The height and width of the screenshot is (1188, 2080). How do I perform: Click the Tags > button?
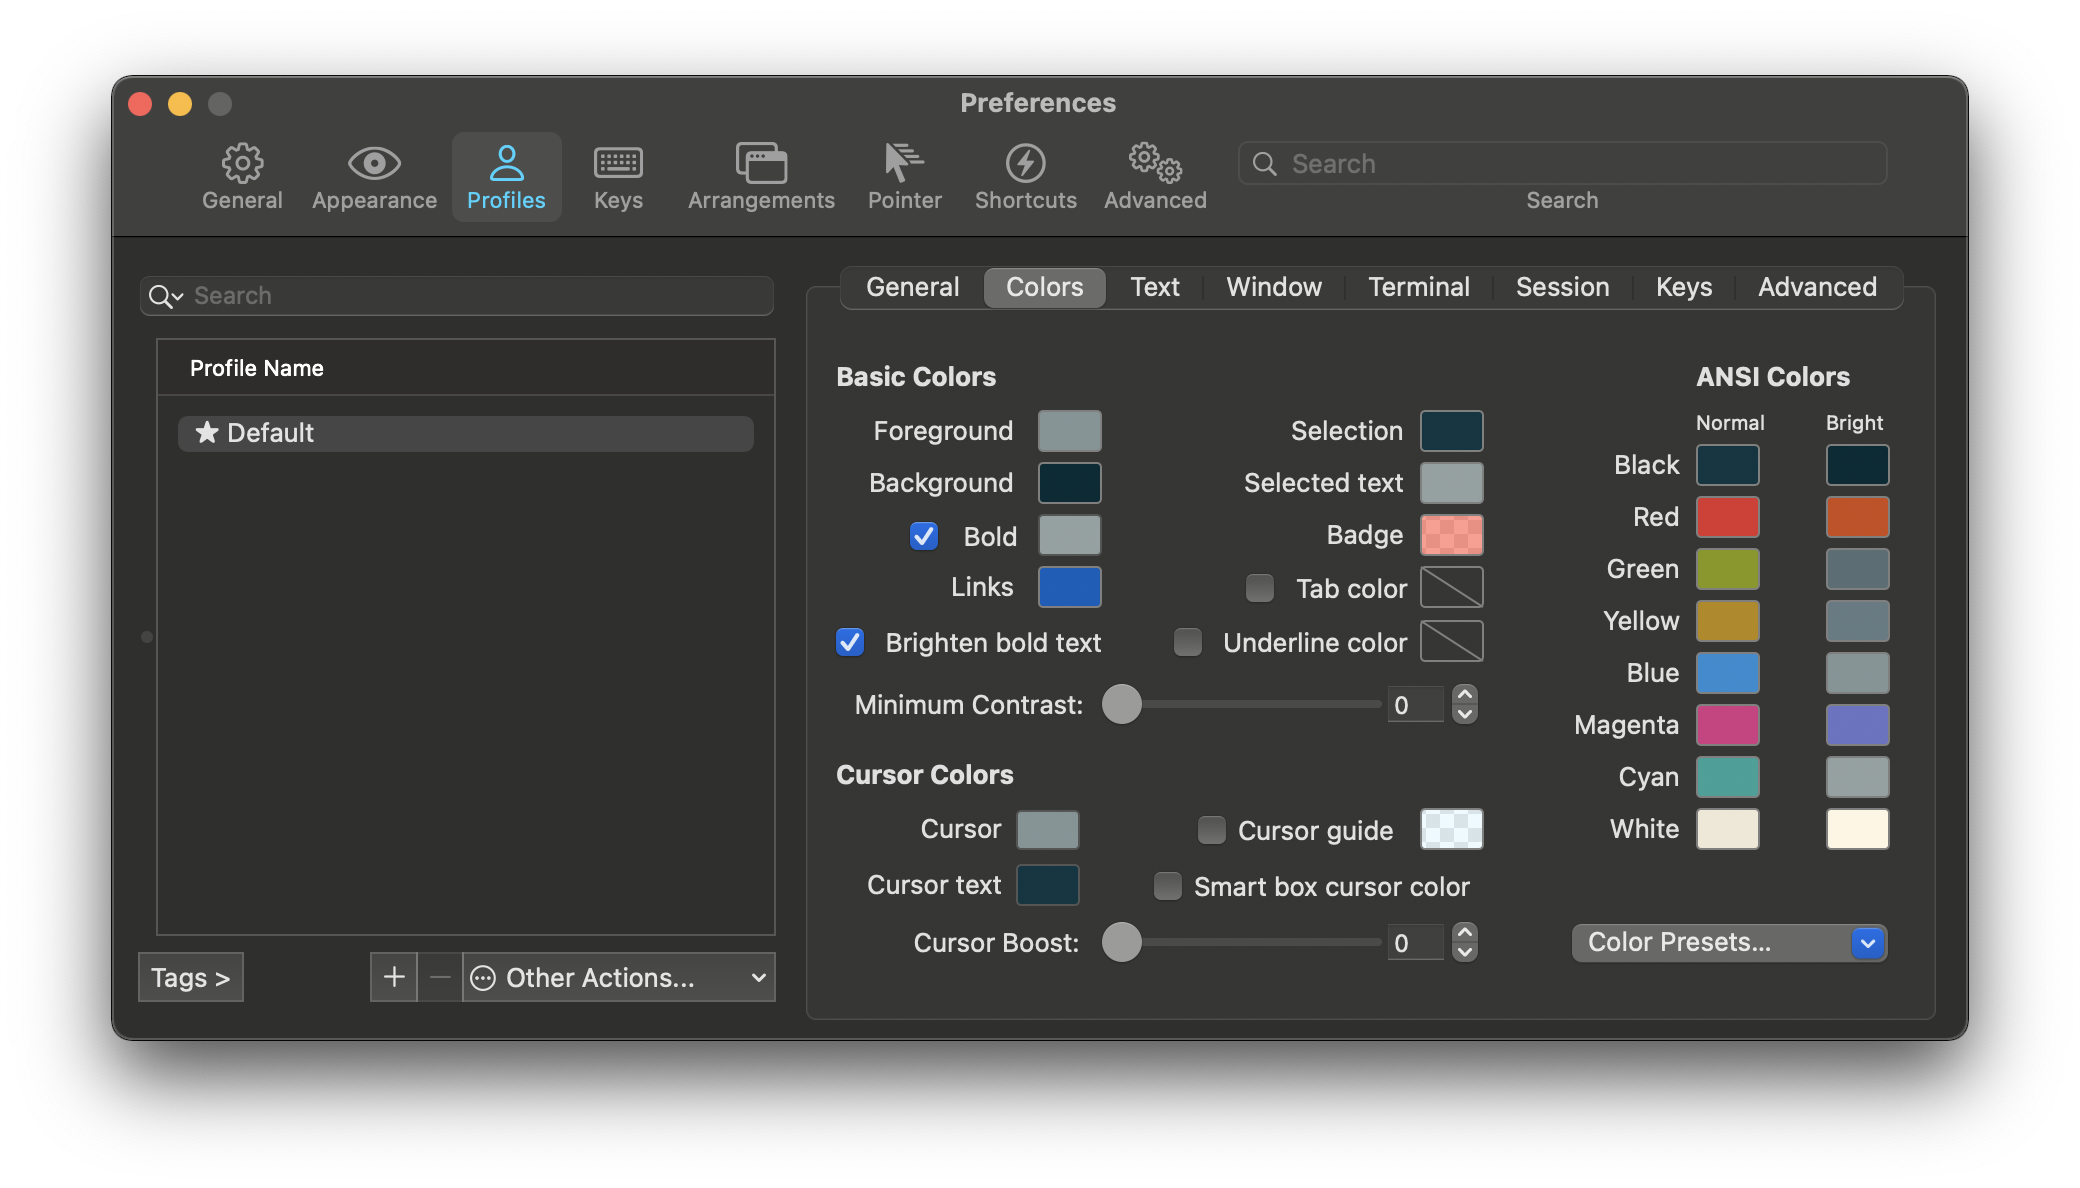191,977
